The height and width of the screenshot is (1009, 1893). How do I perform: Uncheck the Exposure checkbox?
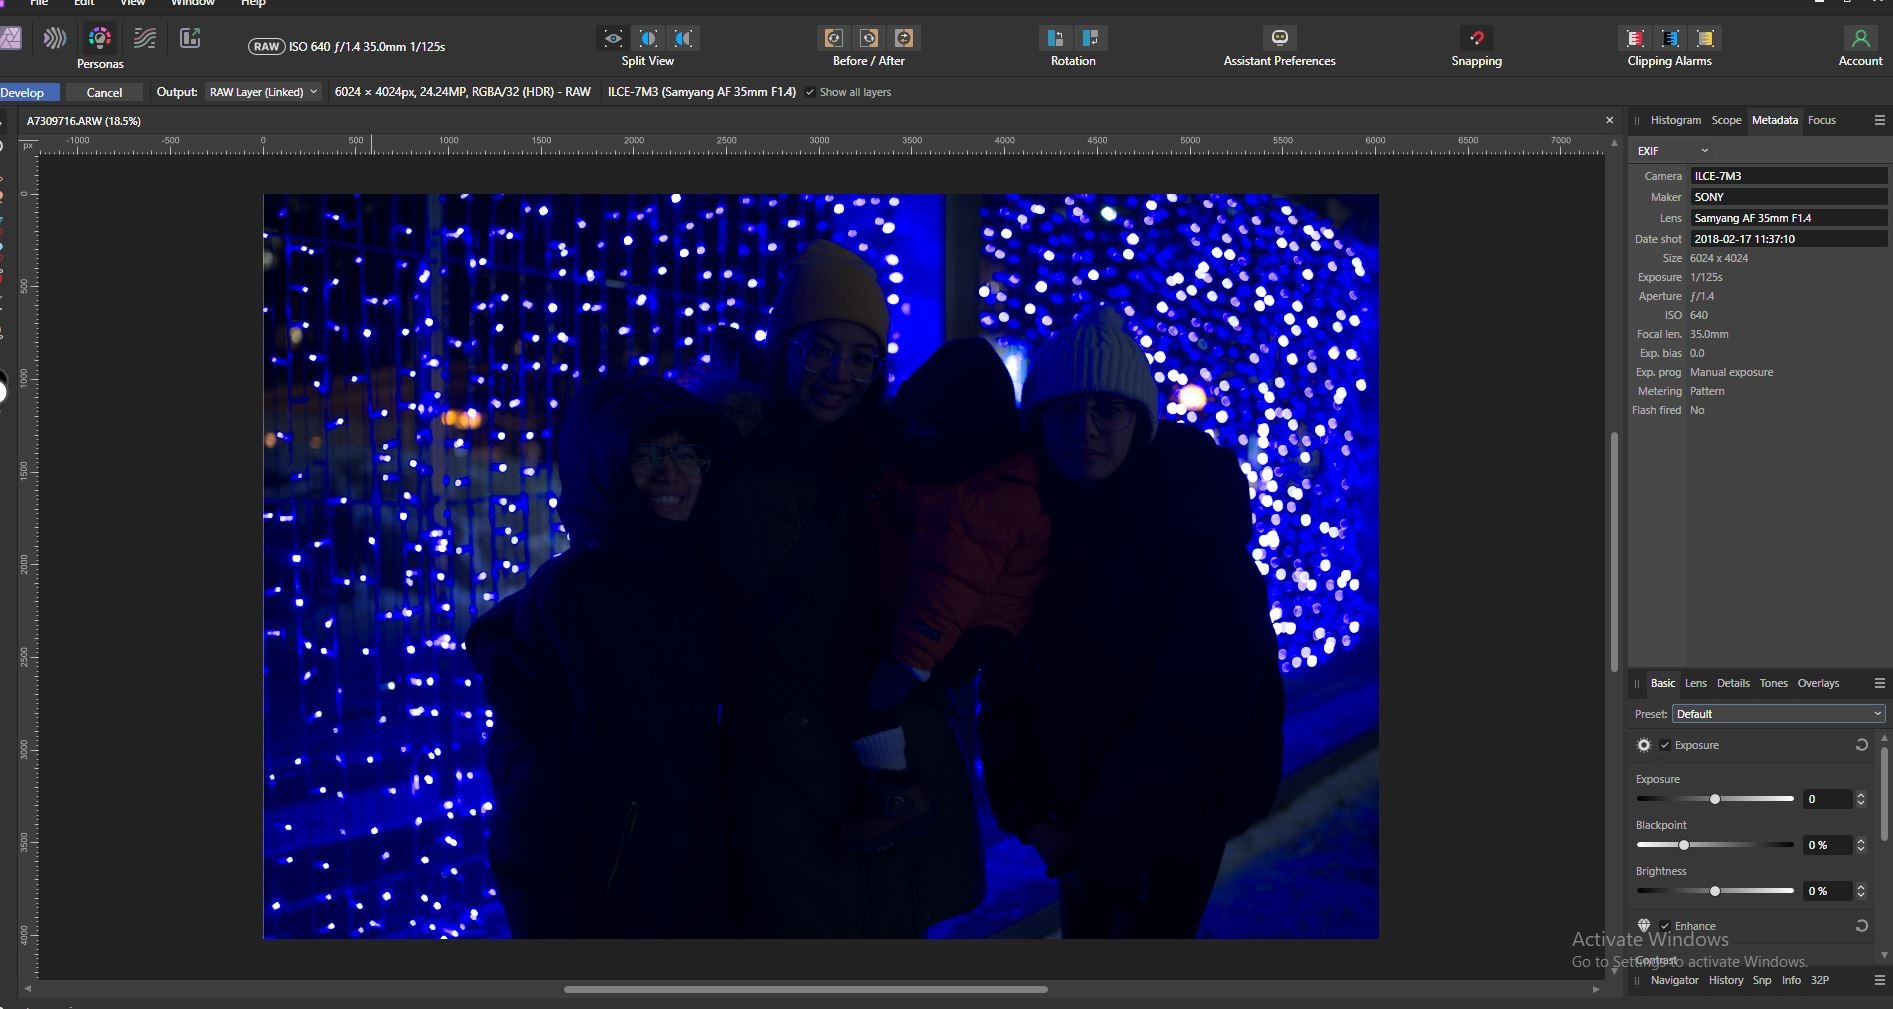tap(1665, 745)
